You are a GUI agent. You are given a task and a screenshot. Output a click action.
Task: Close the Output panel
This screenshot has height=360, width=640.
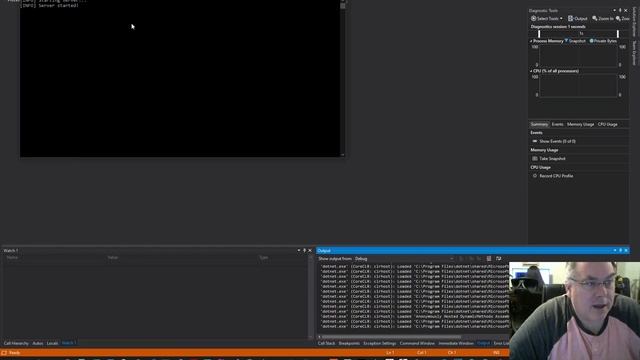[626, 251]
